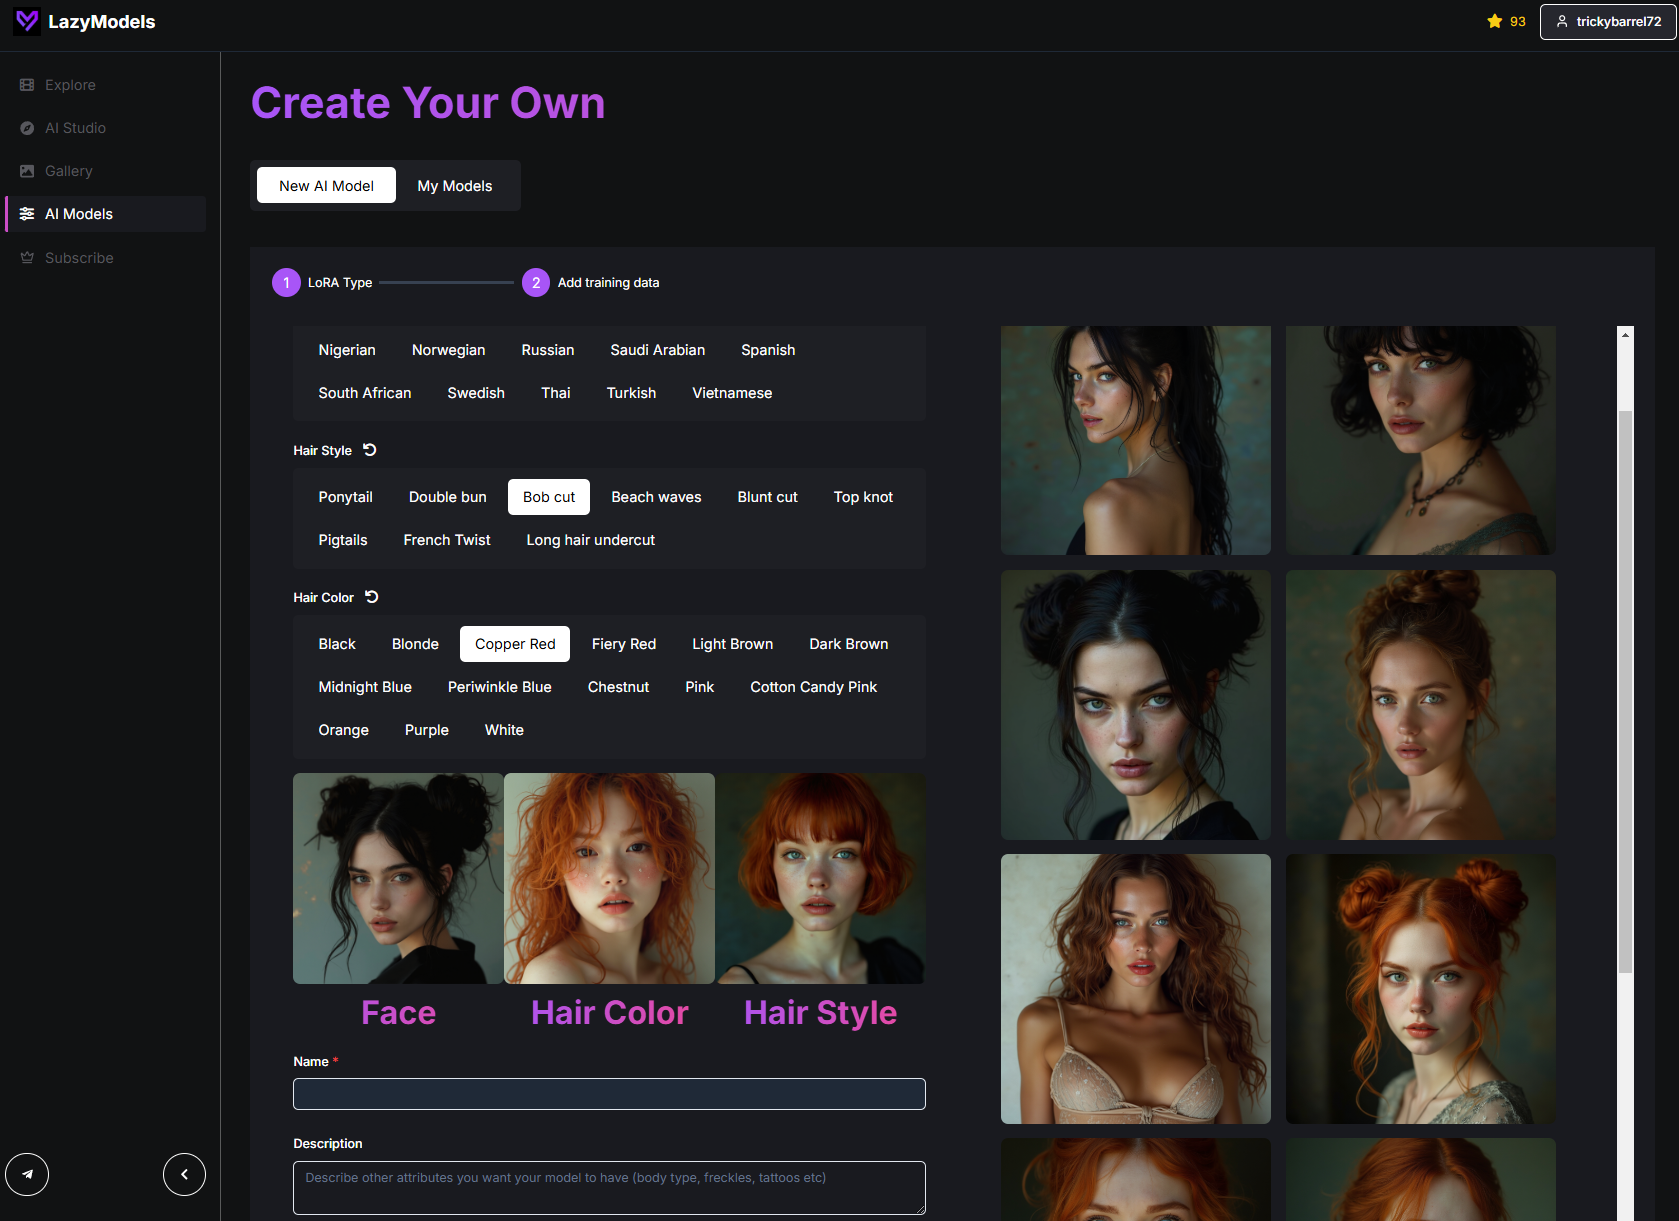
Task: Open the orange double-bun redhead portrait
Action: 1421,989
